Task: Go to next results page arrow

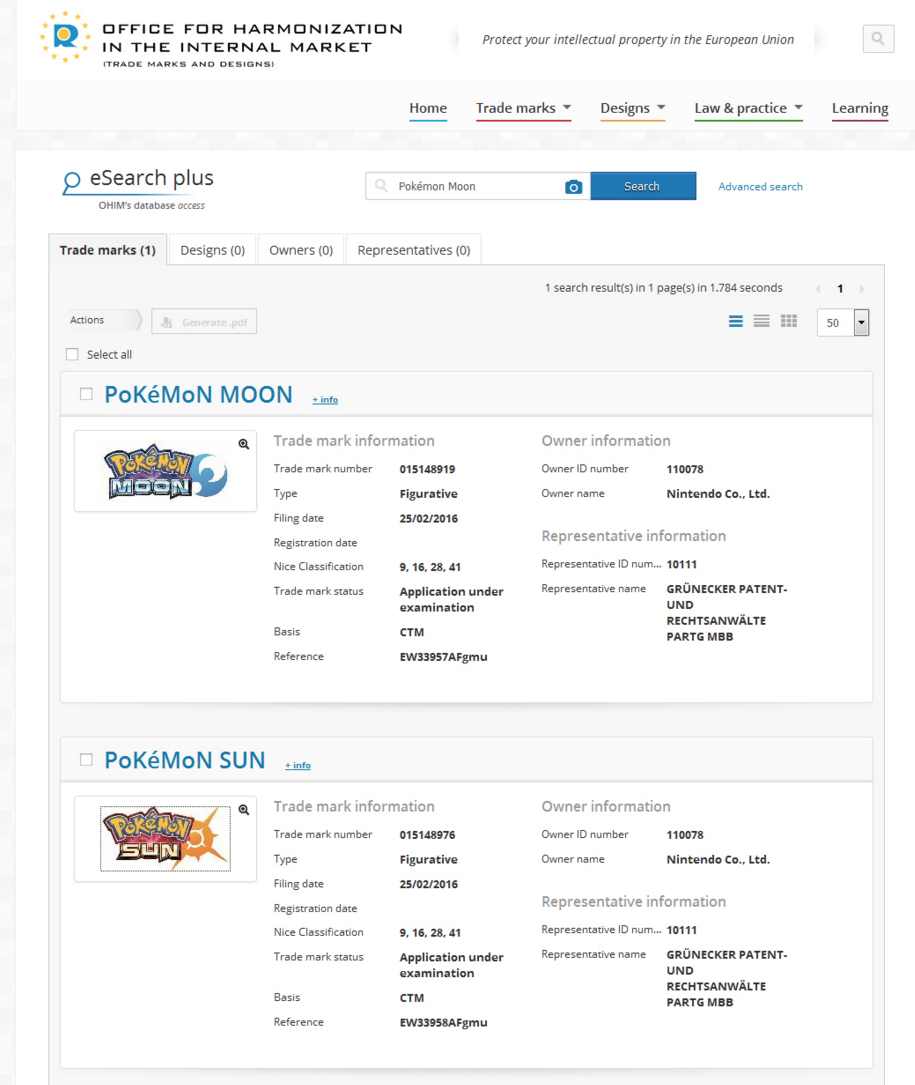Action: 862,289
